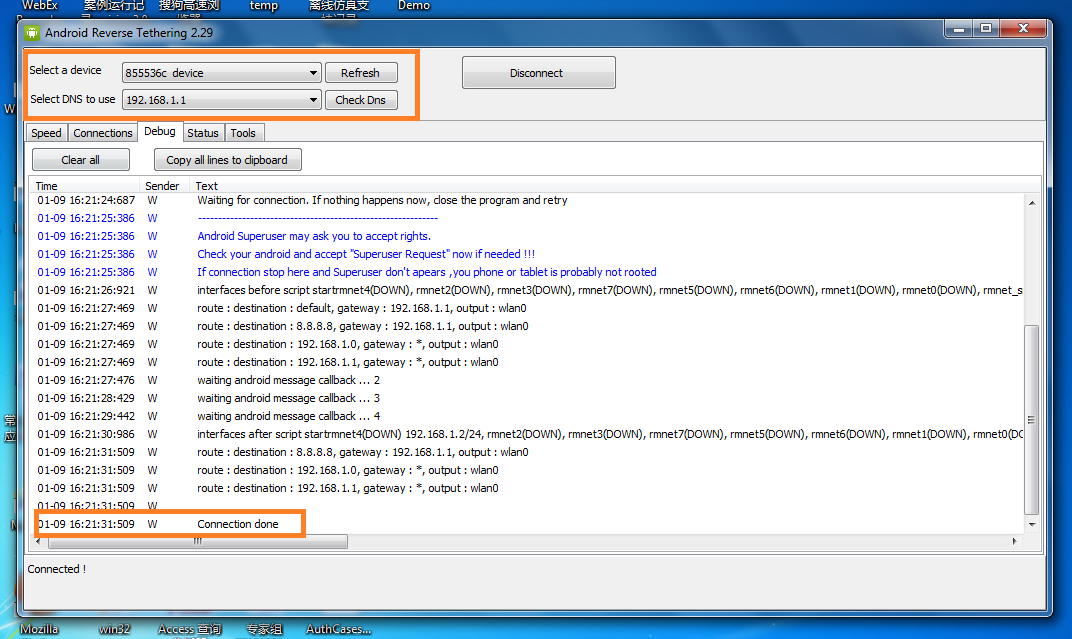This screenshot has width=1072, height=639.
Task: Click the vertical scrollbar down arrow
Action: click(x=1032, y=525)
